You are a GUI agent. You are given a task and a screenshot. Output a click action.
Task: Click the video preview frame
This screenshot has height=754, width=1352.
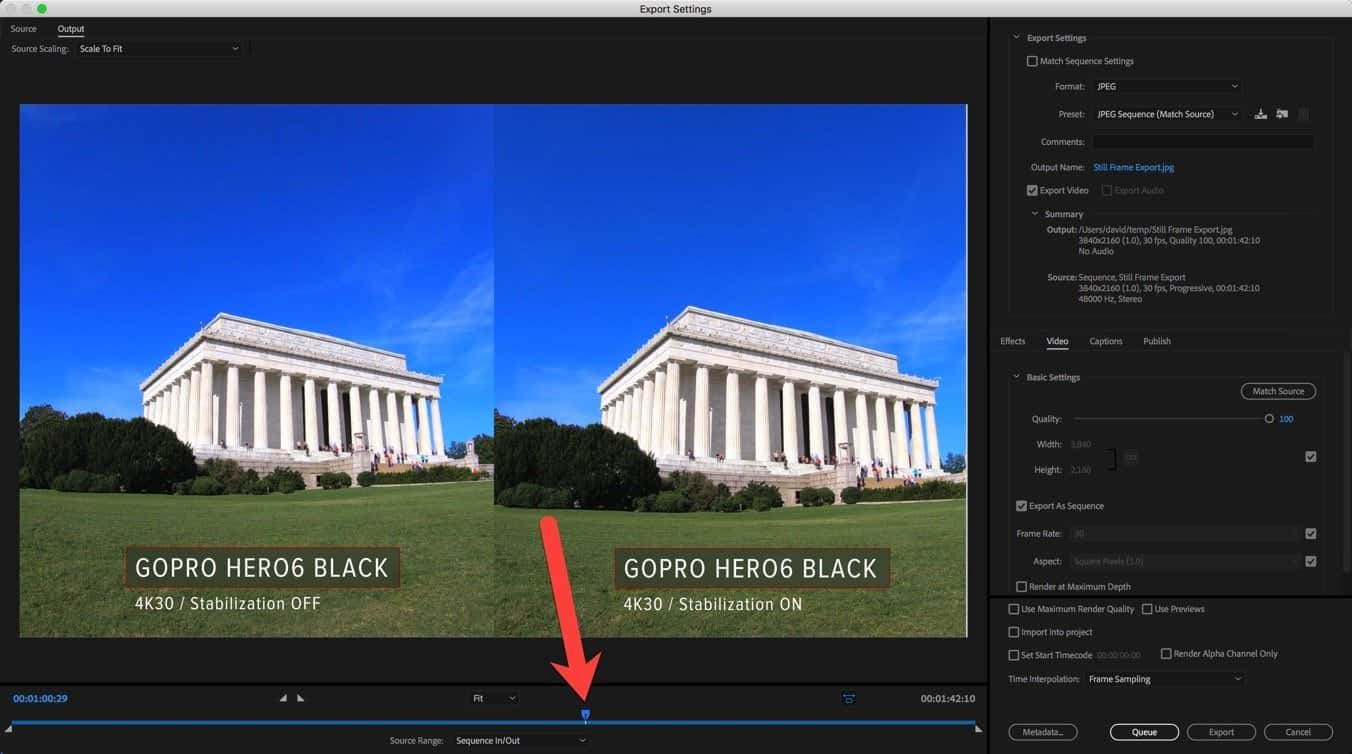point(493,370)
